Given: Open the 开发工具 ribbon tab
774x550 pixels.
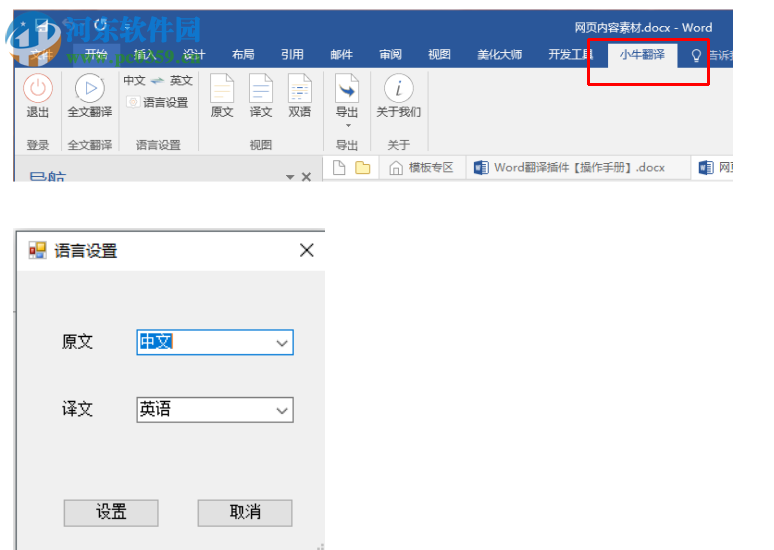Looking at the screenshot, I should click(570, 54).
